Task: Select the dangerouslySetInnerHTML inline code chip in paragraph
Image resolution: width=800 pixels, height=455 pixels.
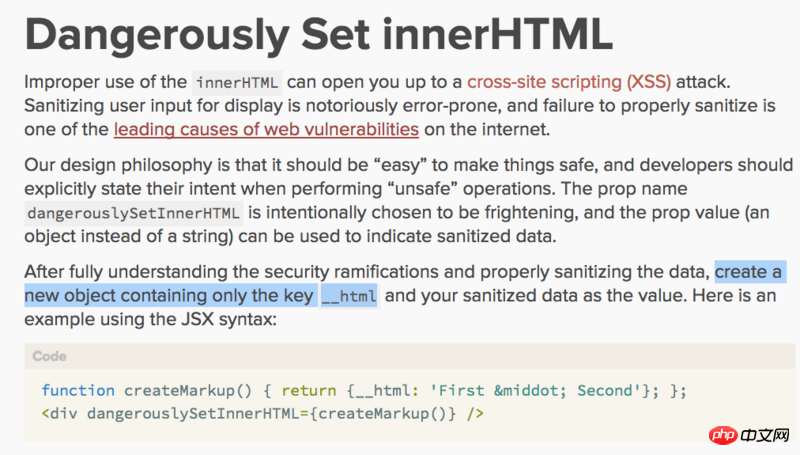Action: pos(134,212)
